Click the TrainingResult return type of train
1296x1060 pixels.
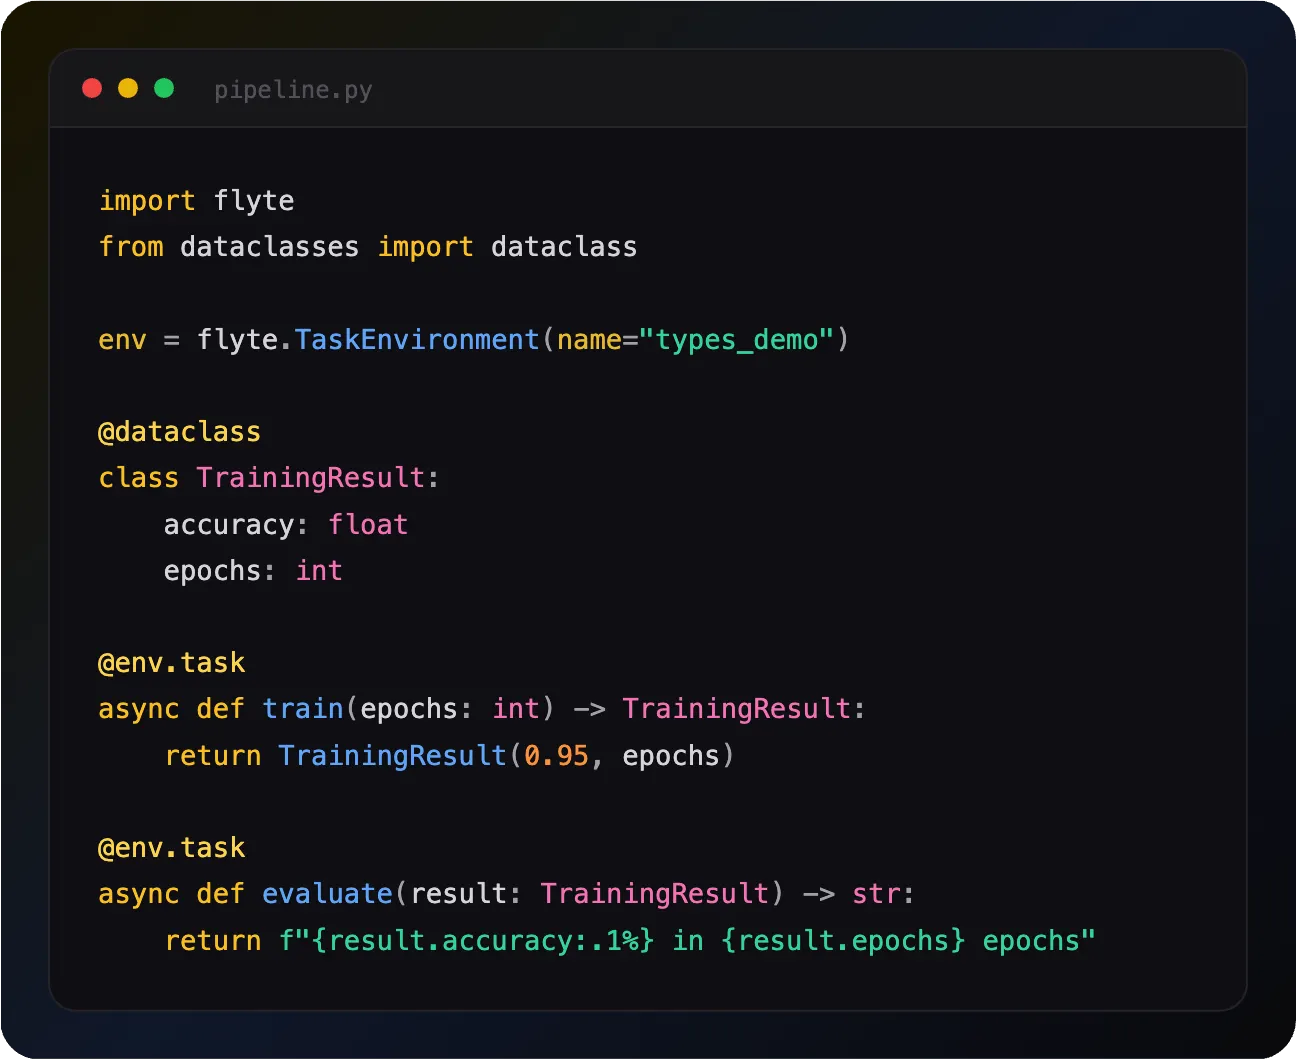[737, 709]
